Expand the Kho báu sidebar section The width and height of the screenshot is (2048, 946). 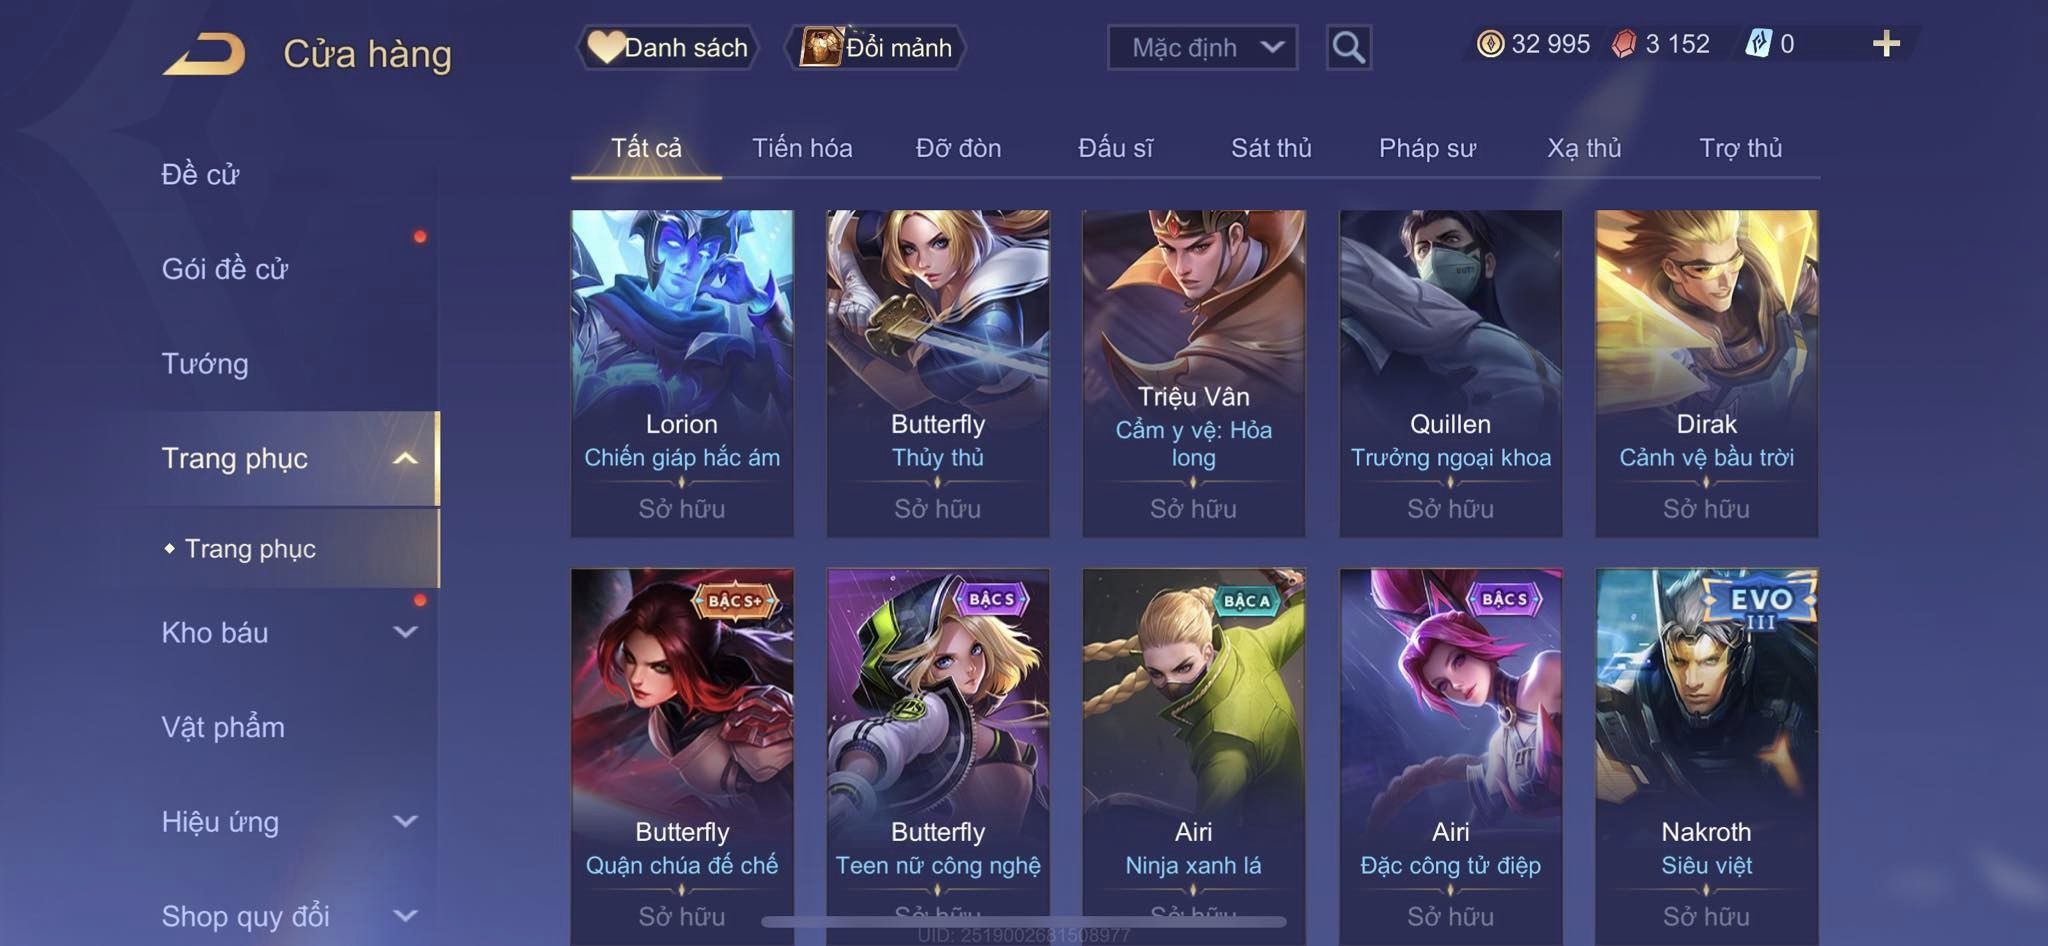click(405, 632)
